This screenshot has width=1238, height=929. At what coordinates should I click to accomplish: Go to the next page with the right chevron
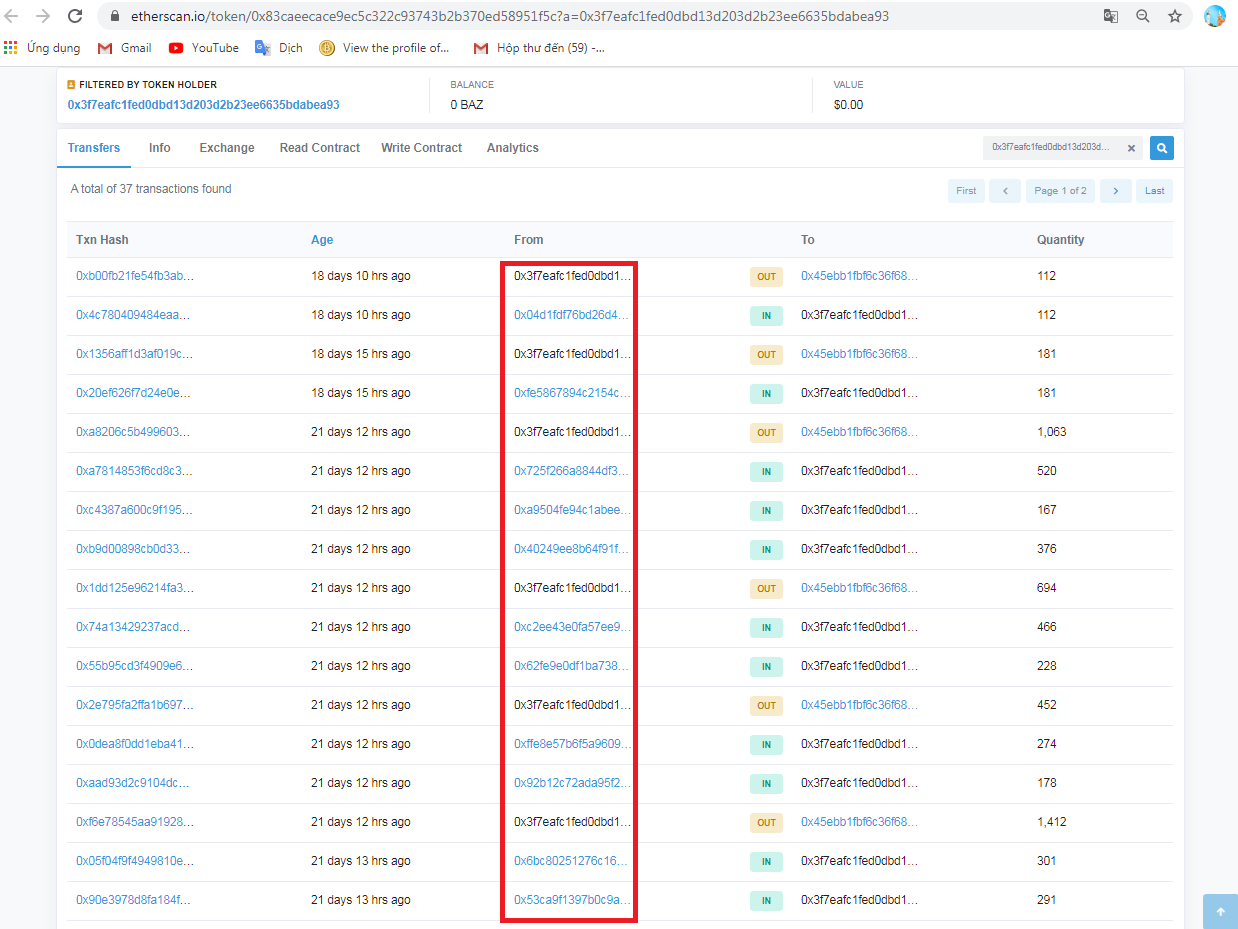click(x=1115, y=191)
